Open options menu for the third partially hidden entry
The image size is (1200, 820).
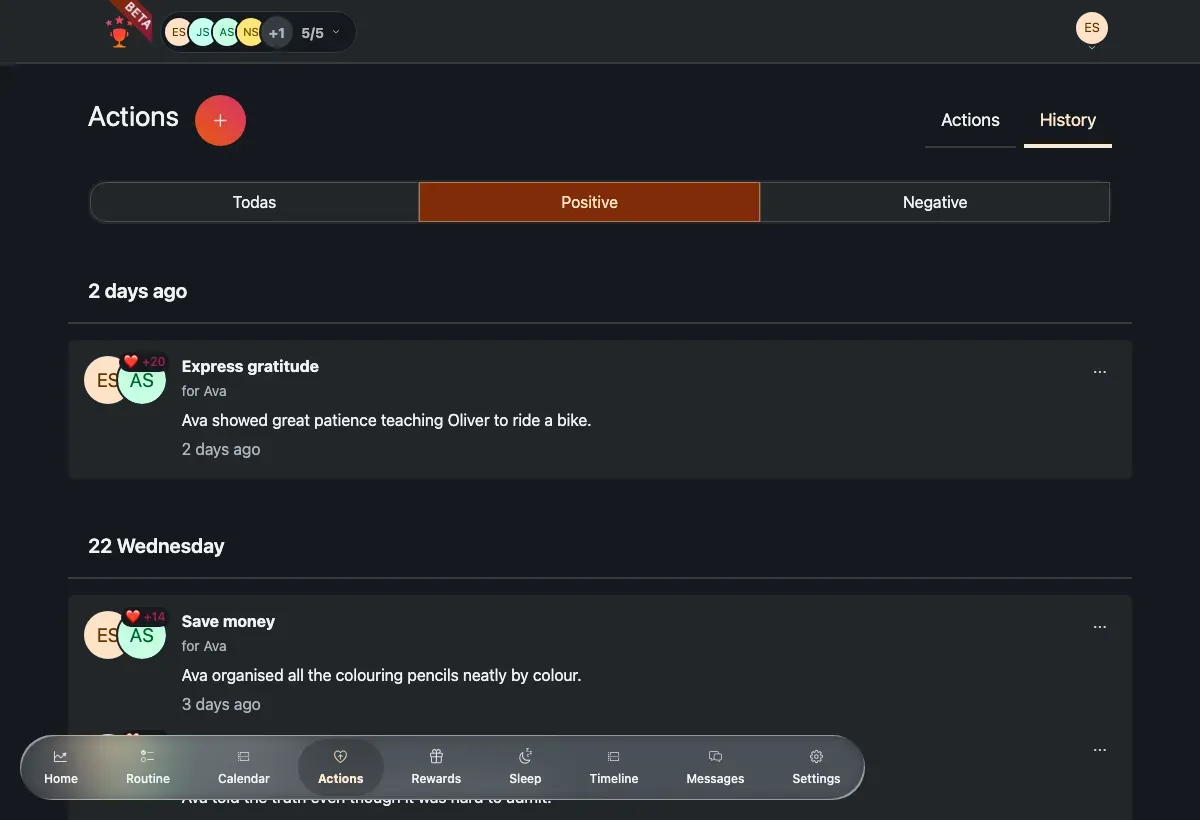(x=1100, y=750)
